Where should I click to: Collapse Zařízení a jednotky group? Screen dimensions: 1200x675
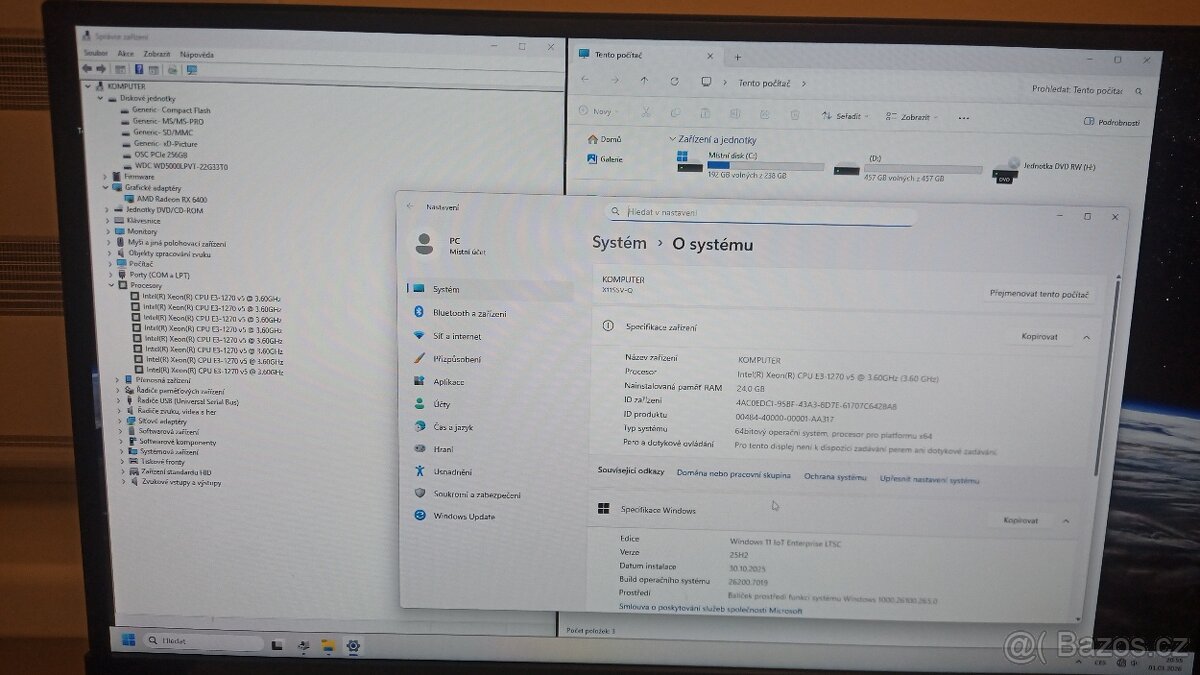[672, 140]
